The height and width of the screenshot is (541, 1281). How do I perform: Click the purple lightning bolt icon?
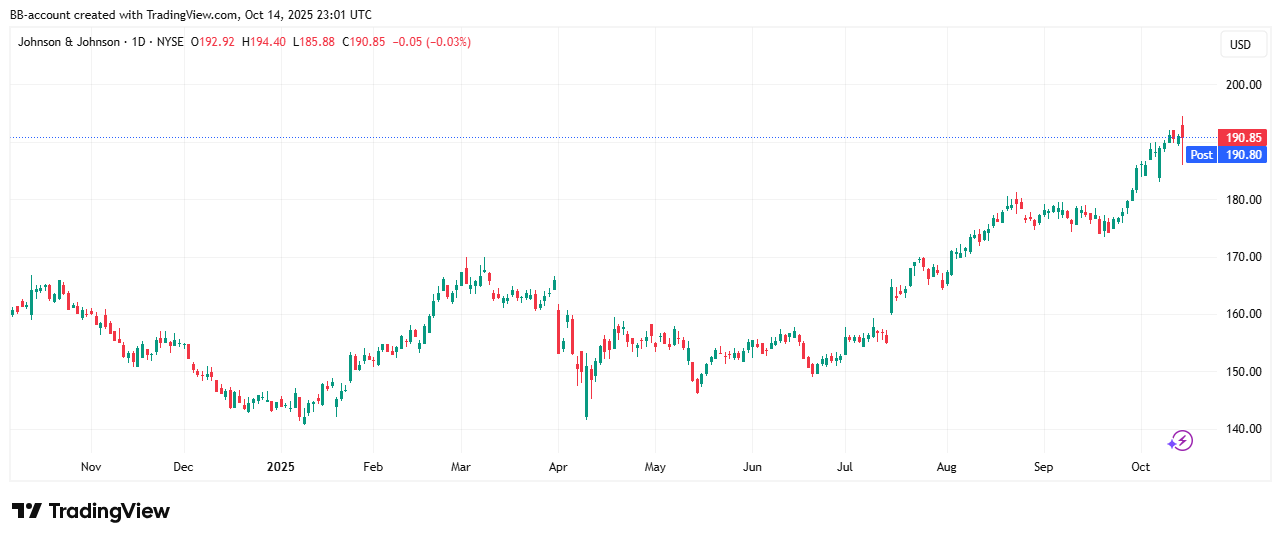tap(1181, 440)
